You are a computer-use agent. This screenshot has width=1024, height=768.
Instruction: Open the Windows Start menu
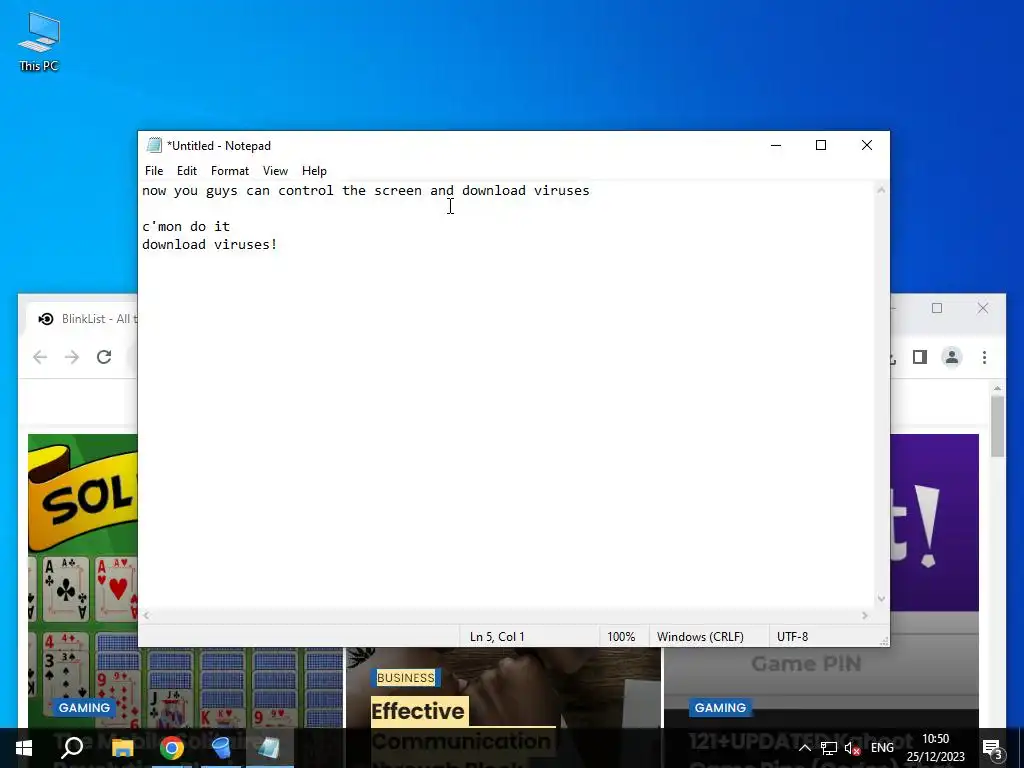tap(24, 748)
